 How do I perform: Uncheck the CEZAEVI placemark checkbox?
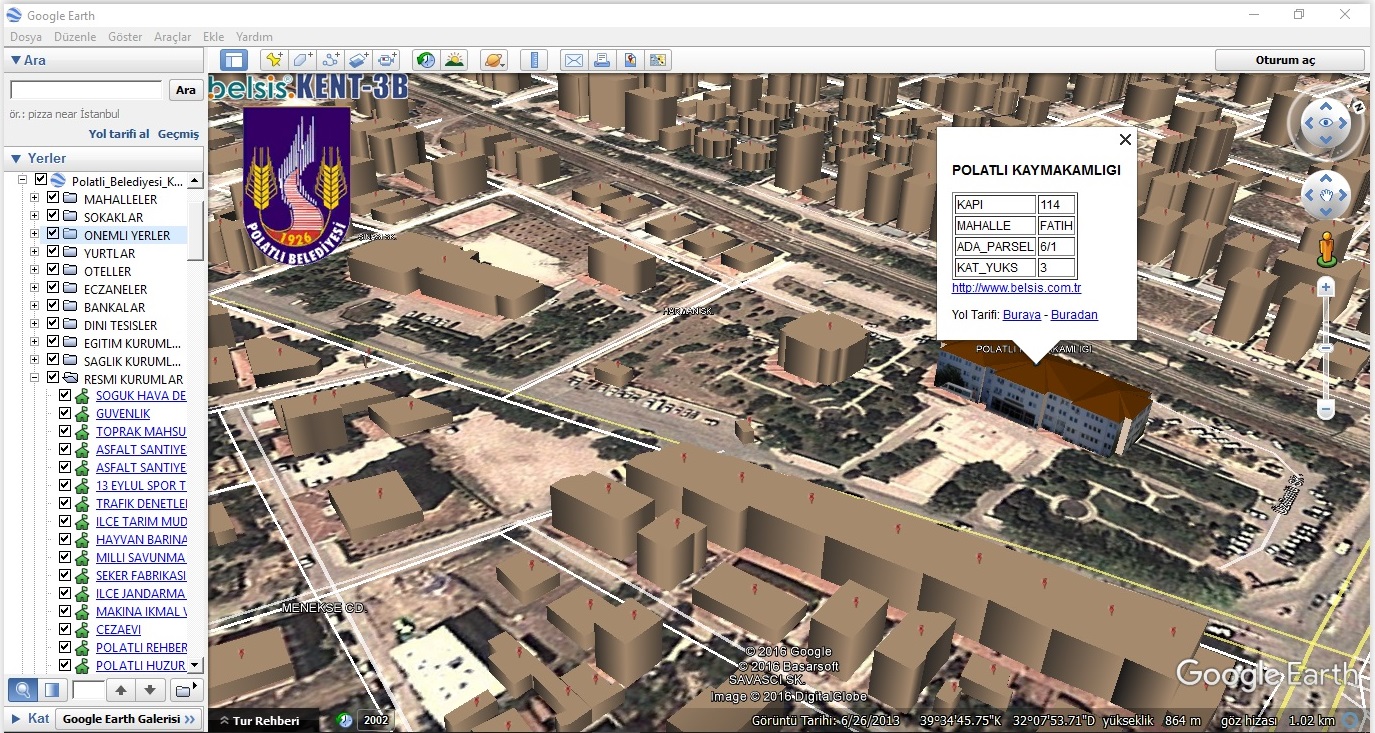65,629
